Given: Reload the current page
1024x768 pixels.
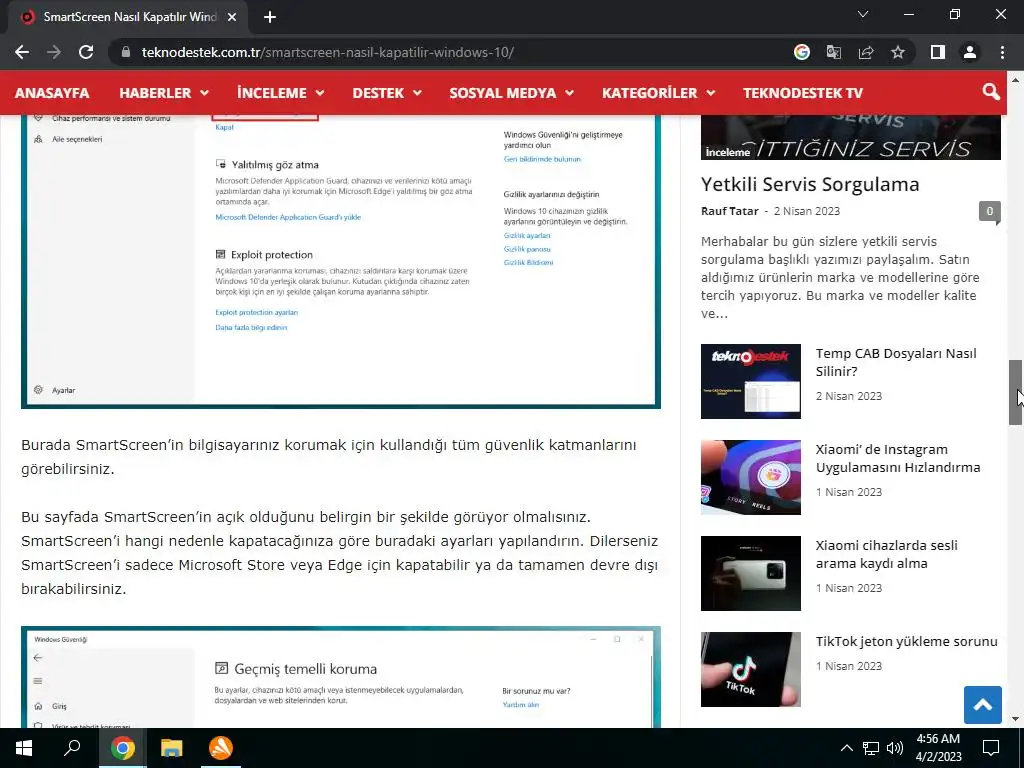Looking at the screenshot, I should (86, 52).
